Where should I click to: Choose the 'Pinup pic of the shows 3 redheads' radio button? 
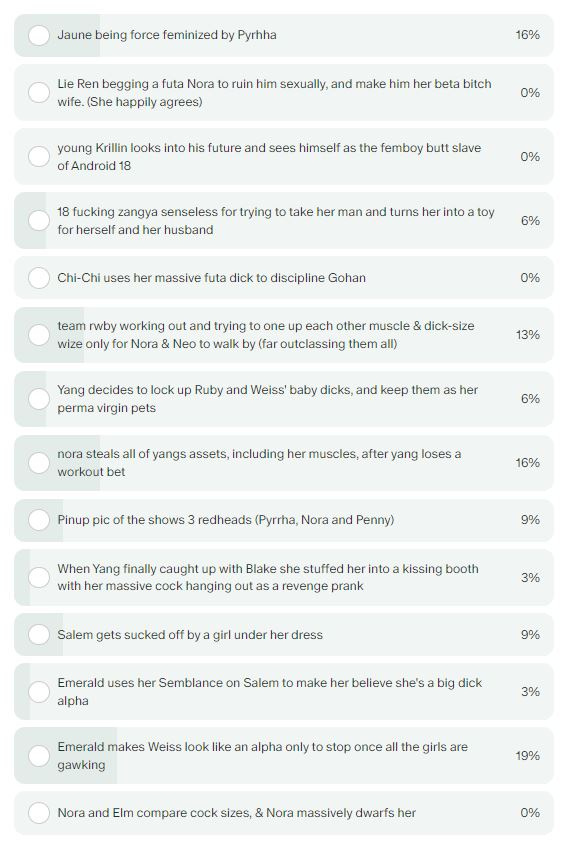pyautogui.click(x=39, y=520)
